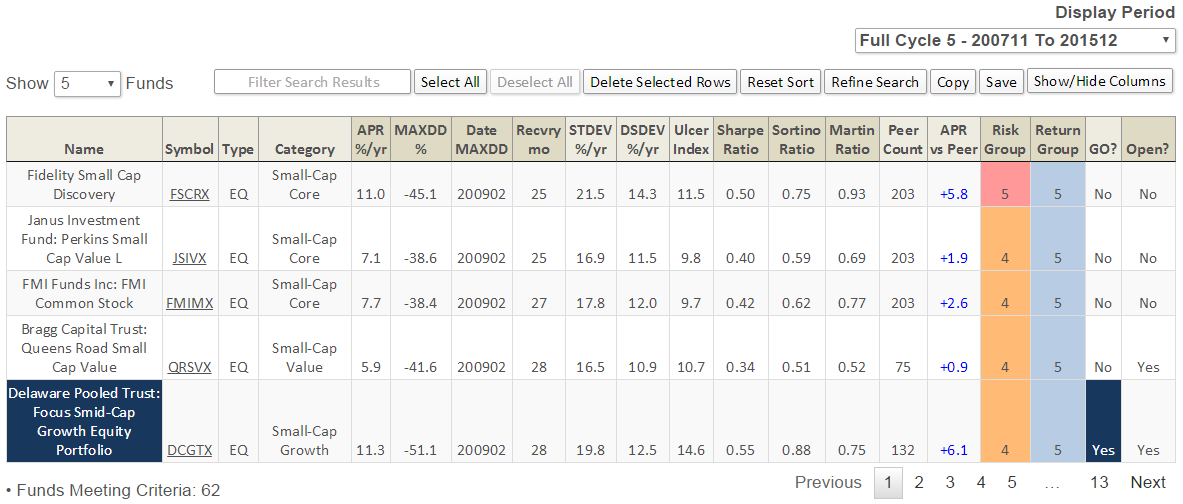
Task: Click the Reset Sort button
Action: (781, 82)
